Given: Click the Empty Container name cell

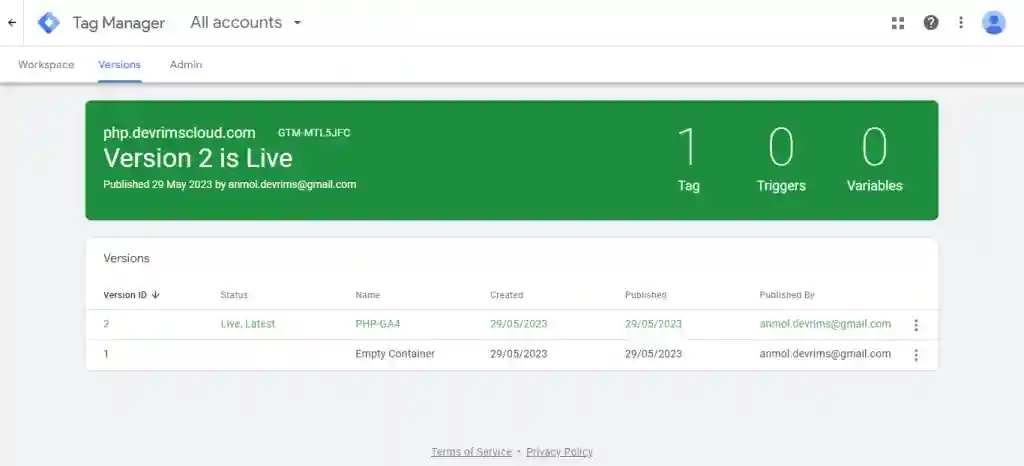Looking at the screenshot, I should [x=395, y=354].
